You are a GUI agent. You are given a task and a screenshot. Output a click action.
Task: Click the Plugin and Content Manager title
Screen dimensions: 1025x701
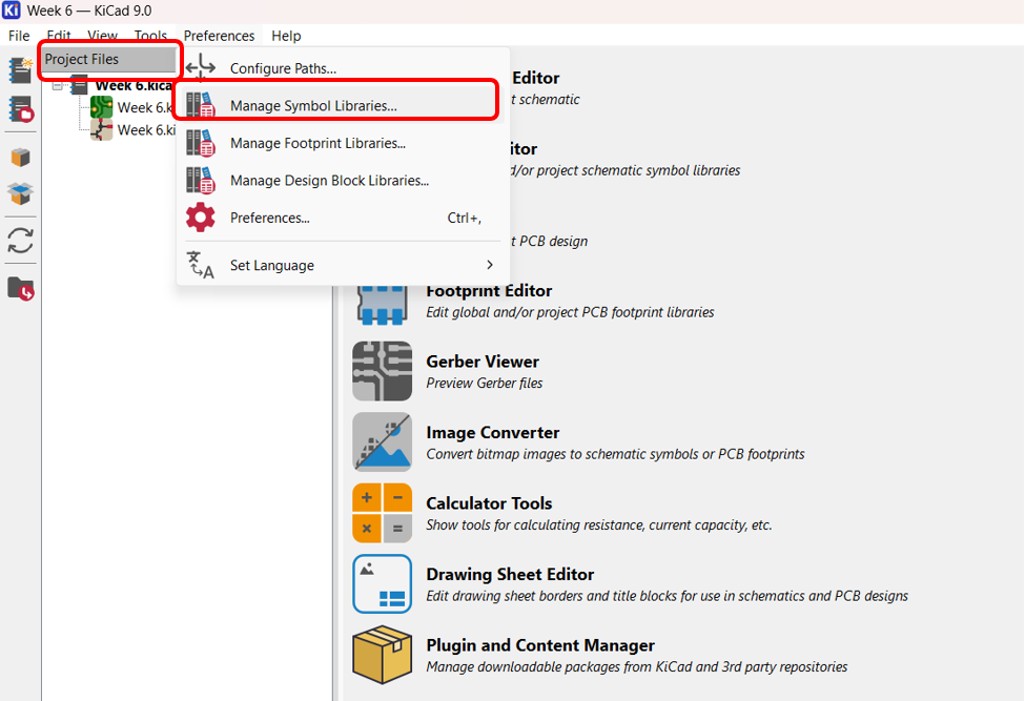coord(540,645)
